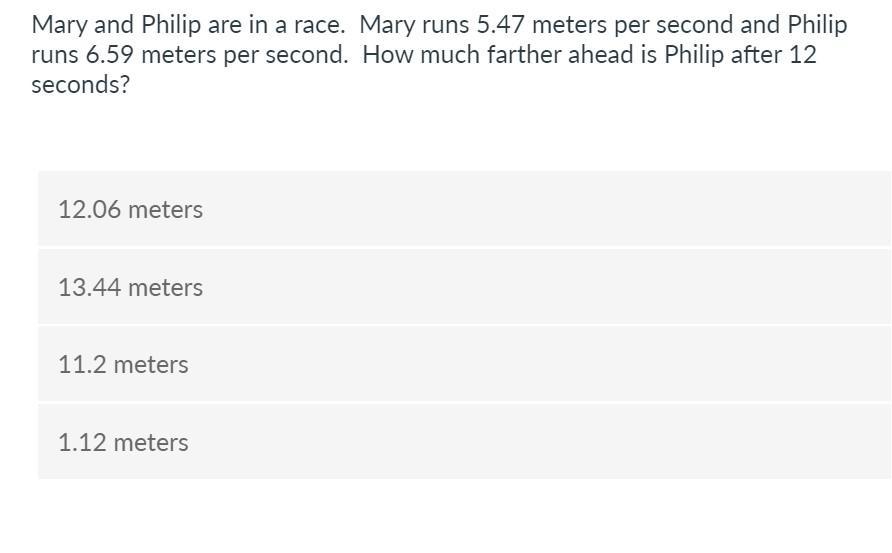The height and width of the screenshot is (553, 892).
Task: Click "runs" beginning the second text line
Action: pos(55,56)
